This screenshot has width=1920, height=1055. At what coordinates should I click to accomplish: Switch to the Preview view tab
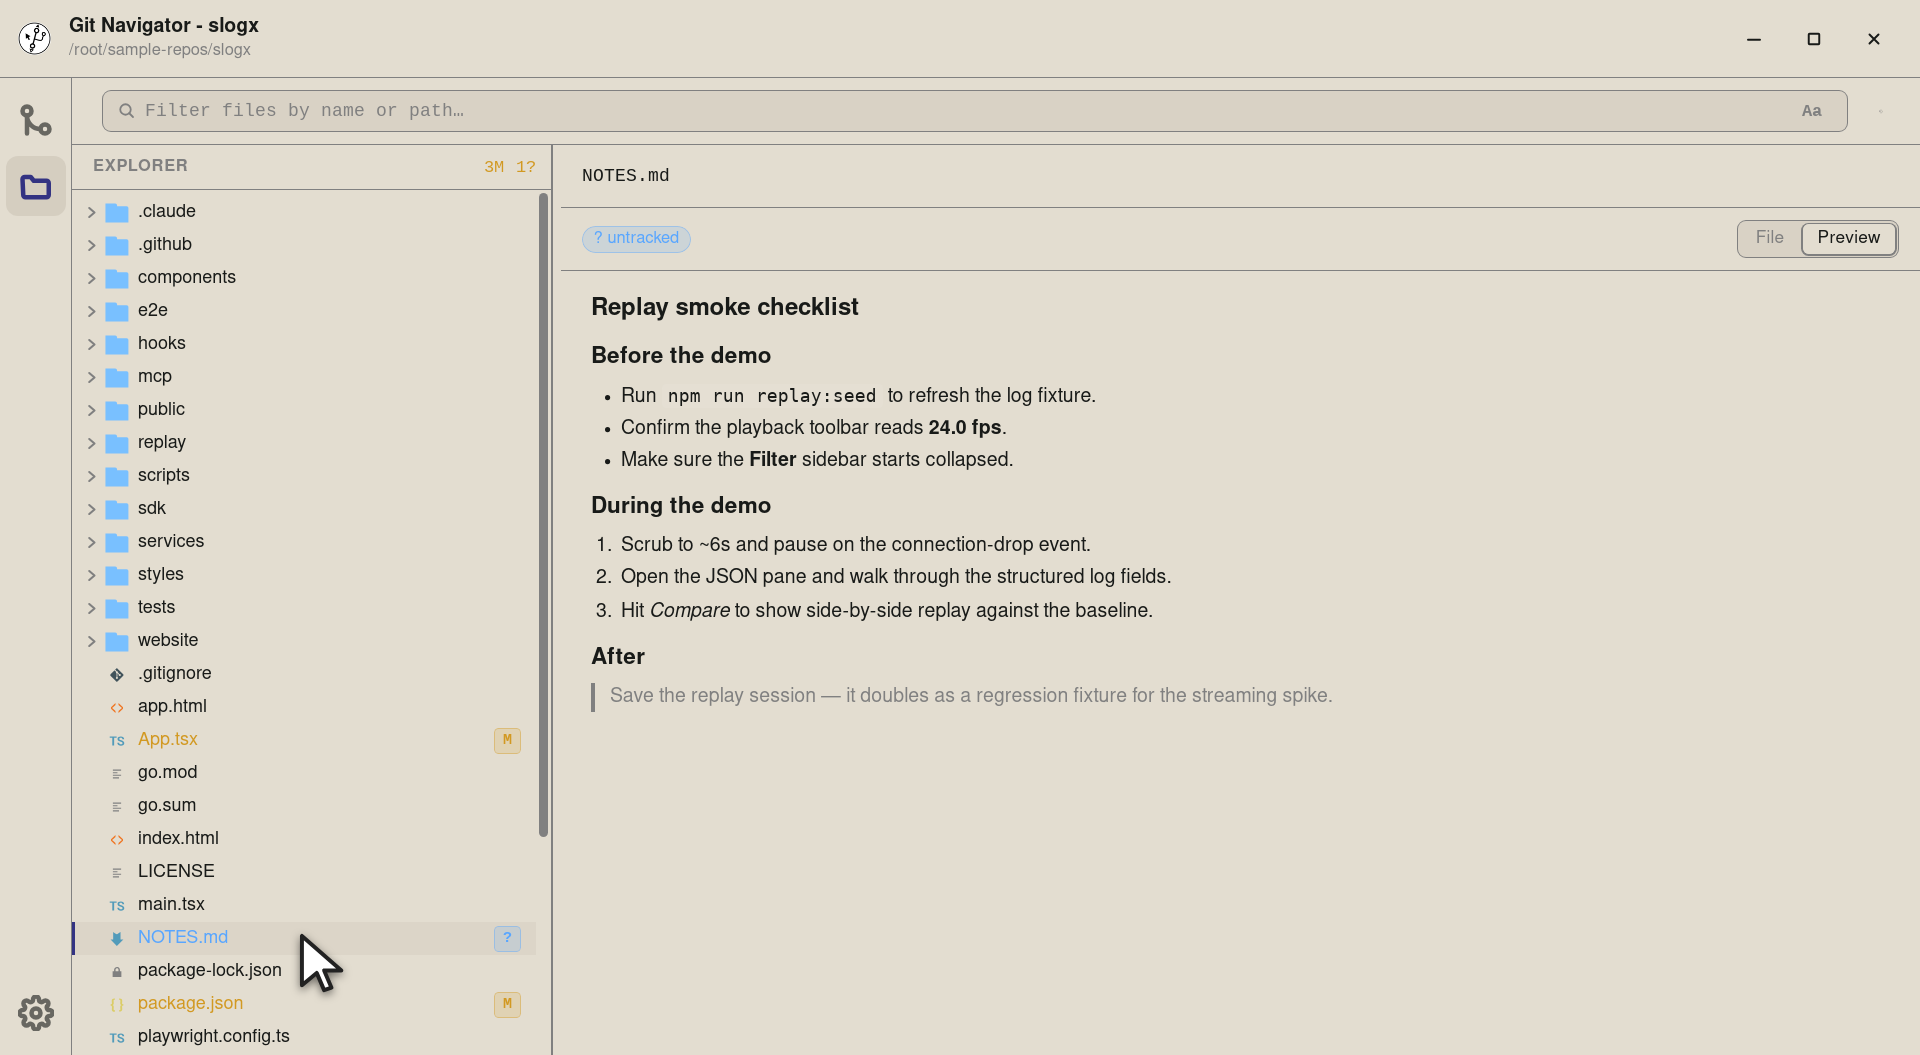(x=1848, y=238)
